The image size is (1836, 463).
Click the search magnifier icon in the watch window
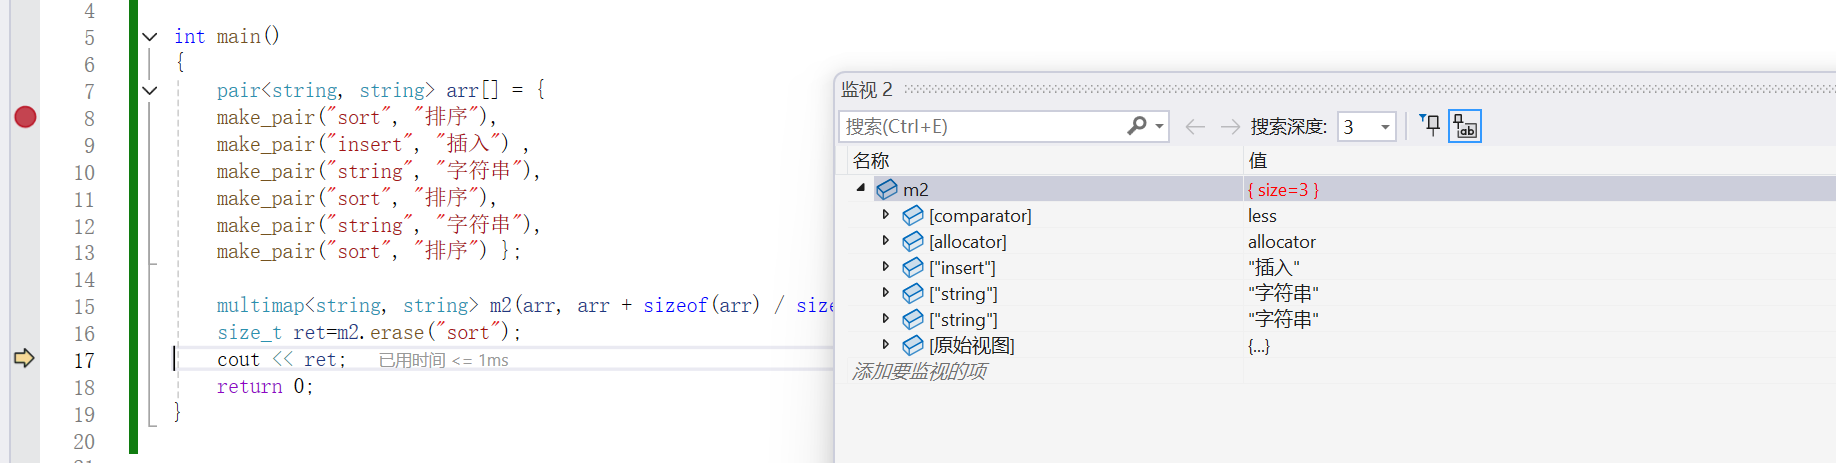[1137, 126]
